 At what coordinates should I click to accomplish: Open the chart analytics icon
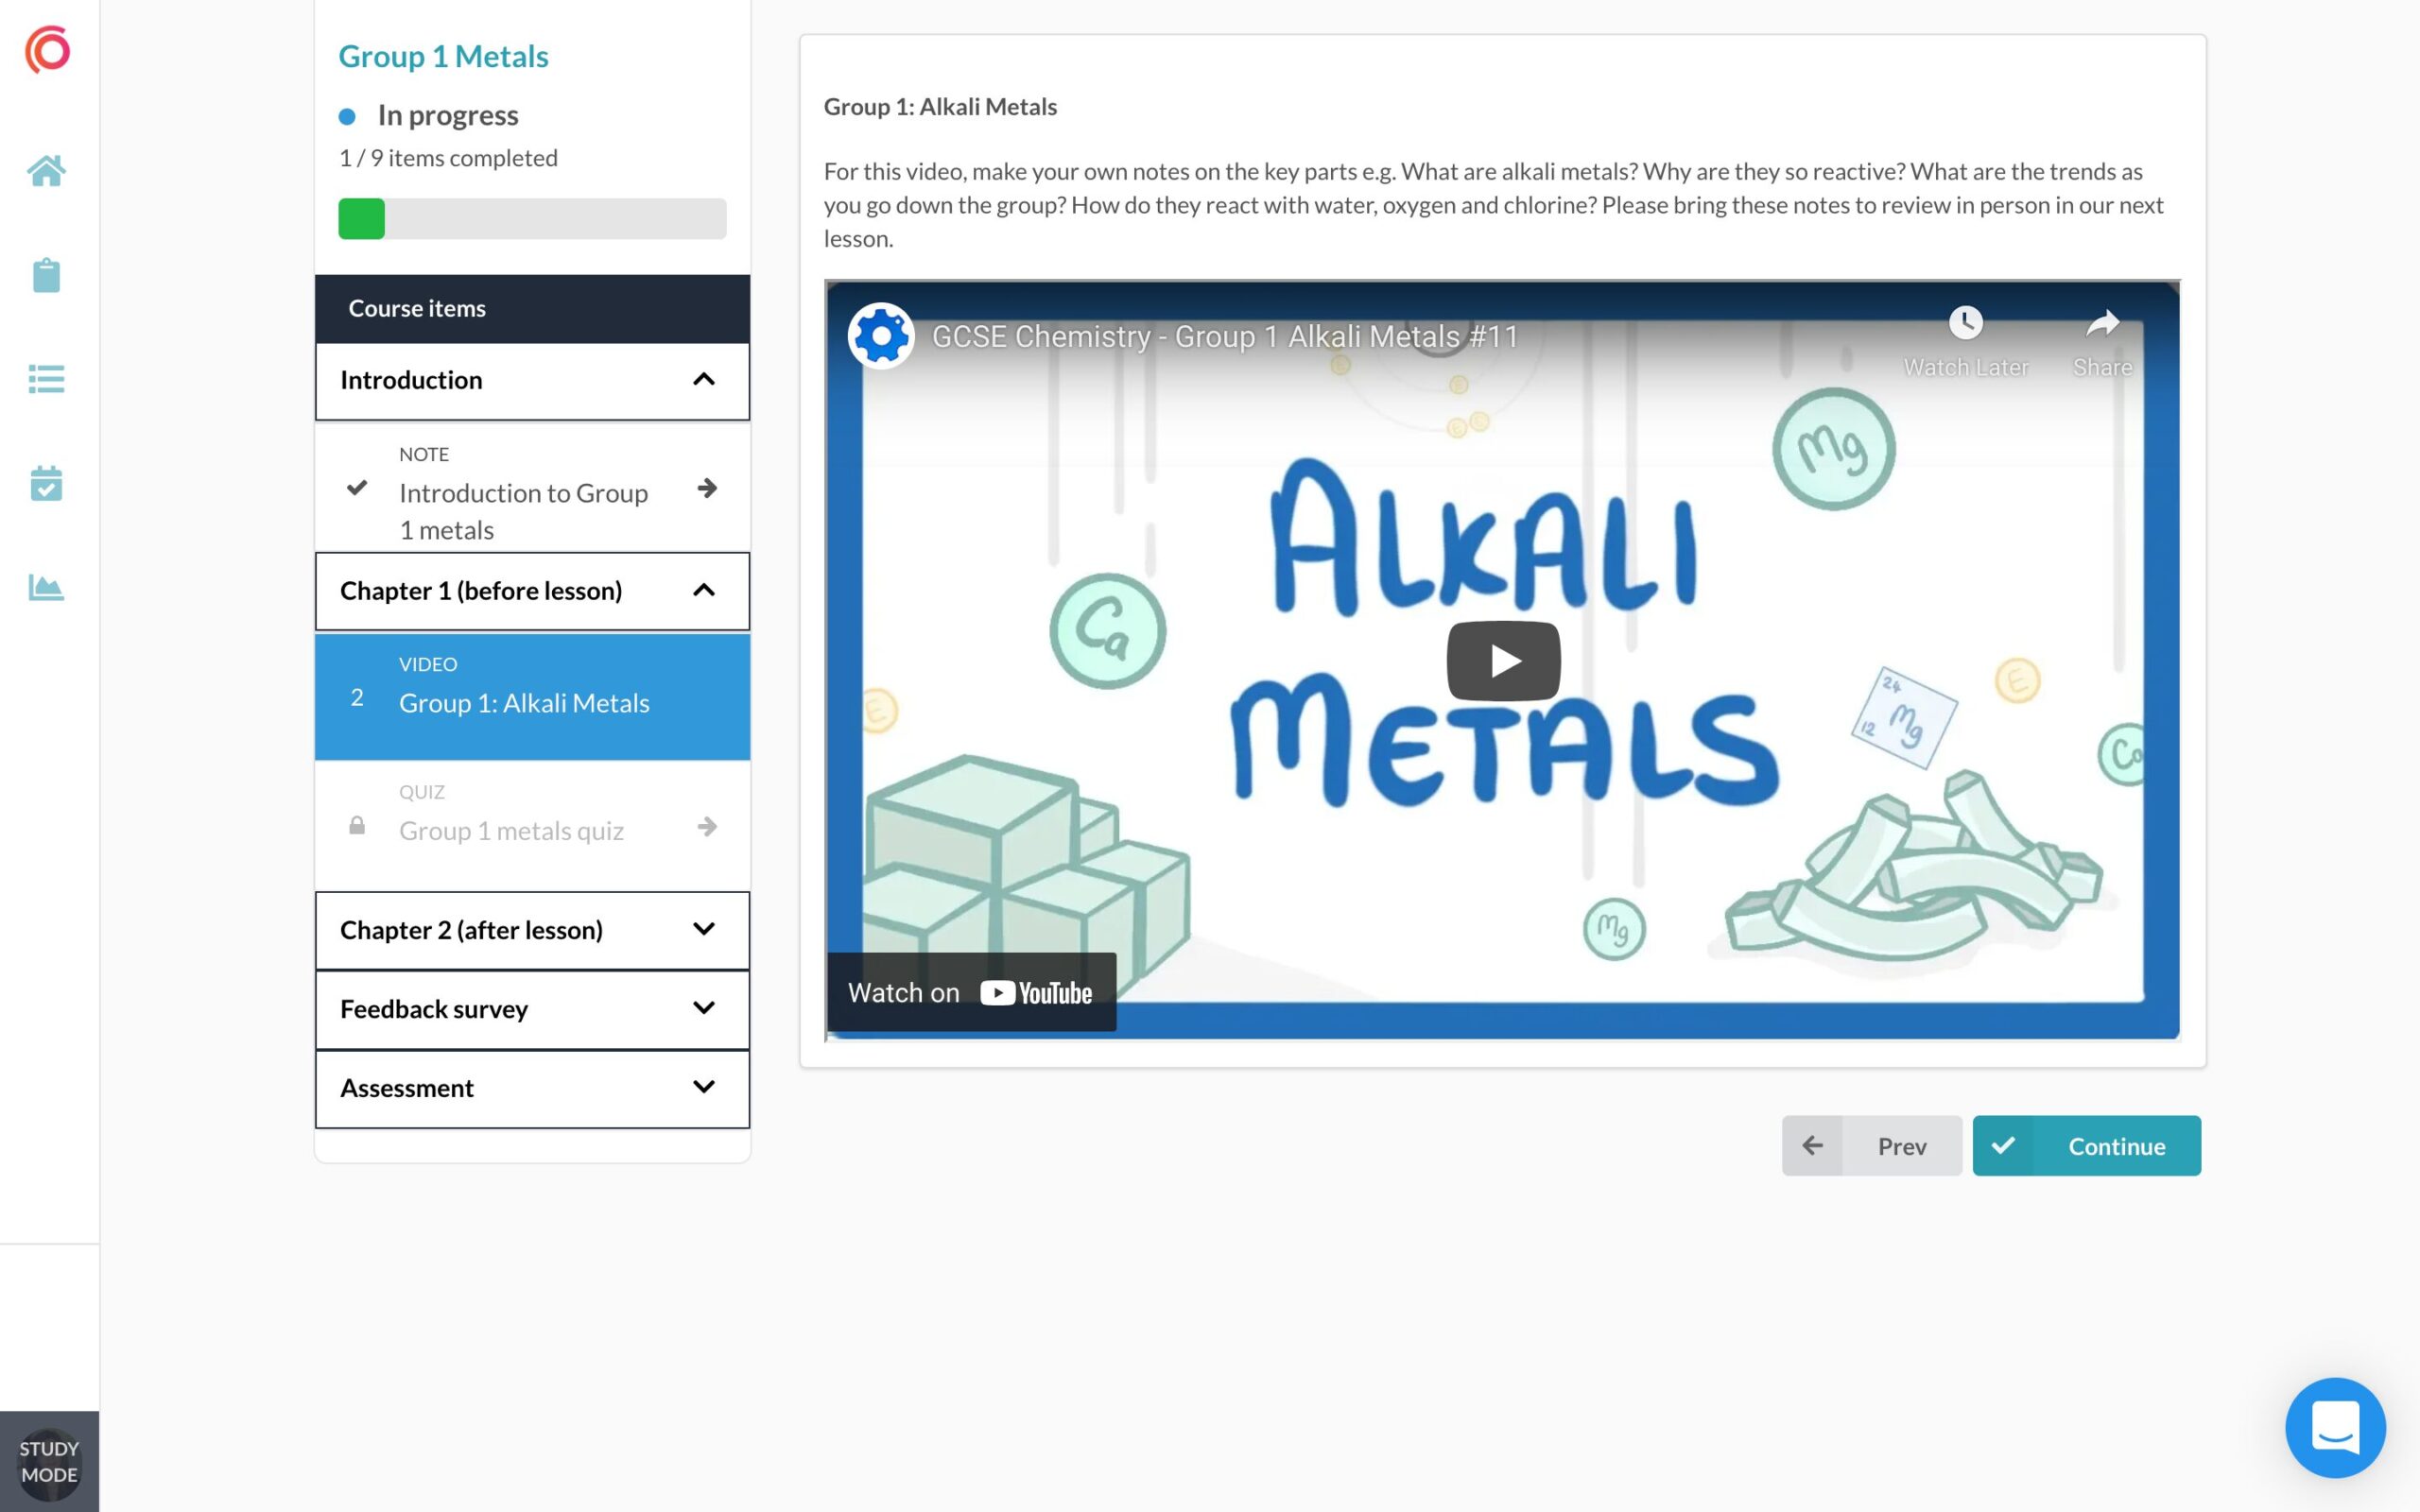click(x=46, y=587)
